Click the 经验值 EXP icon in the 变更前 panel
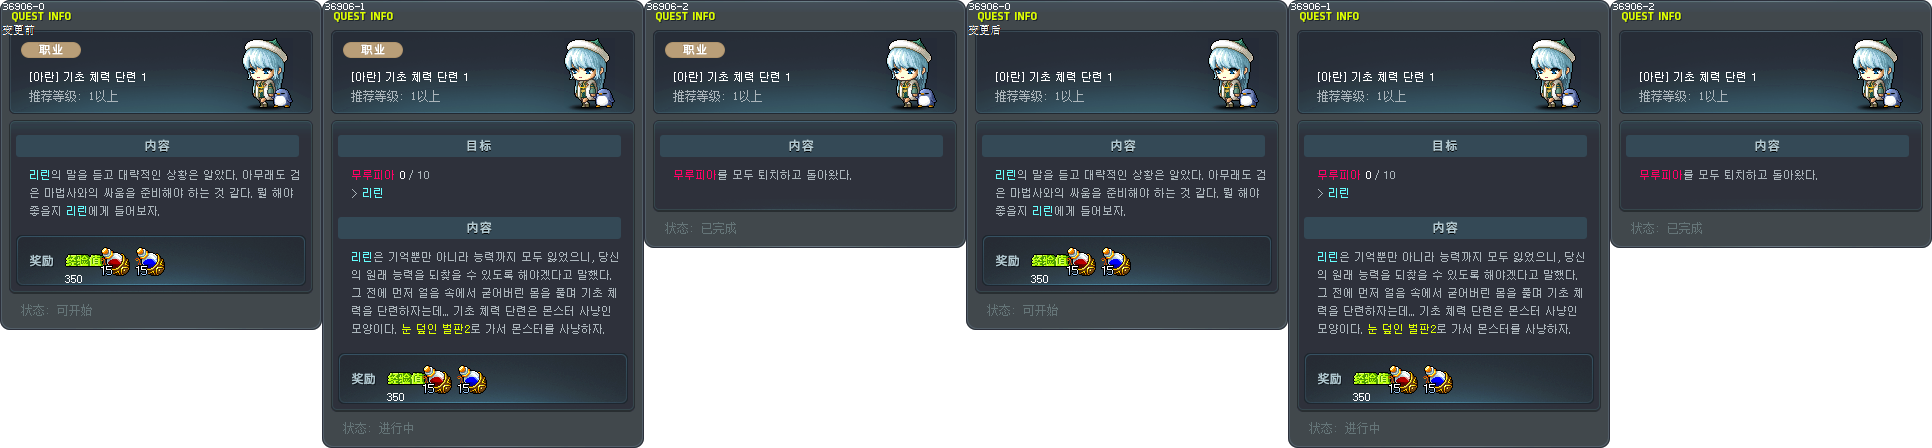 coord(83,260)
